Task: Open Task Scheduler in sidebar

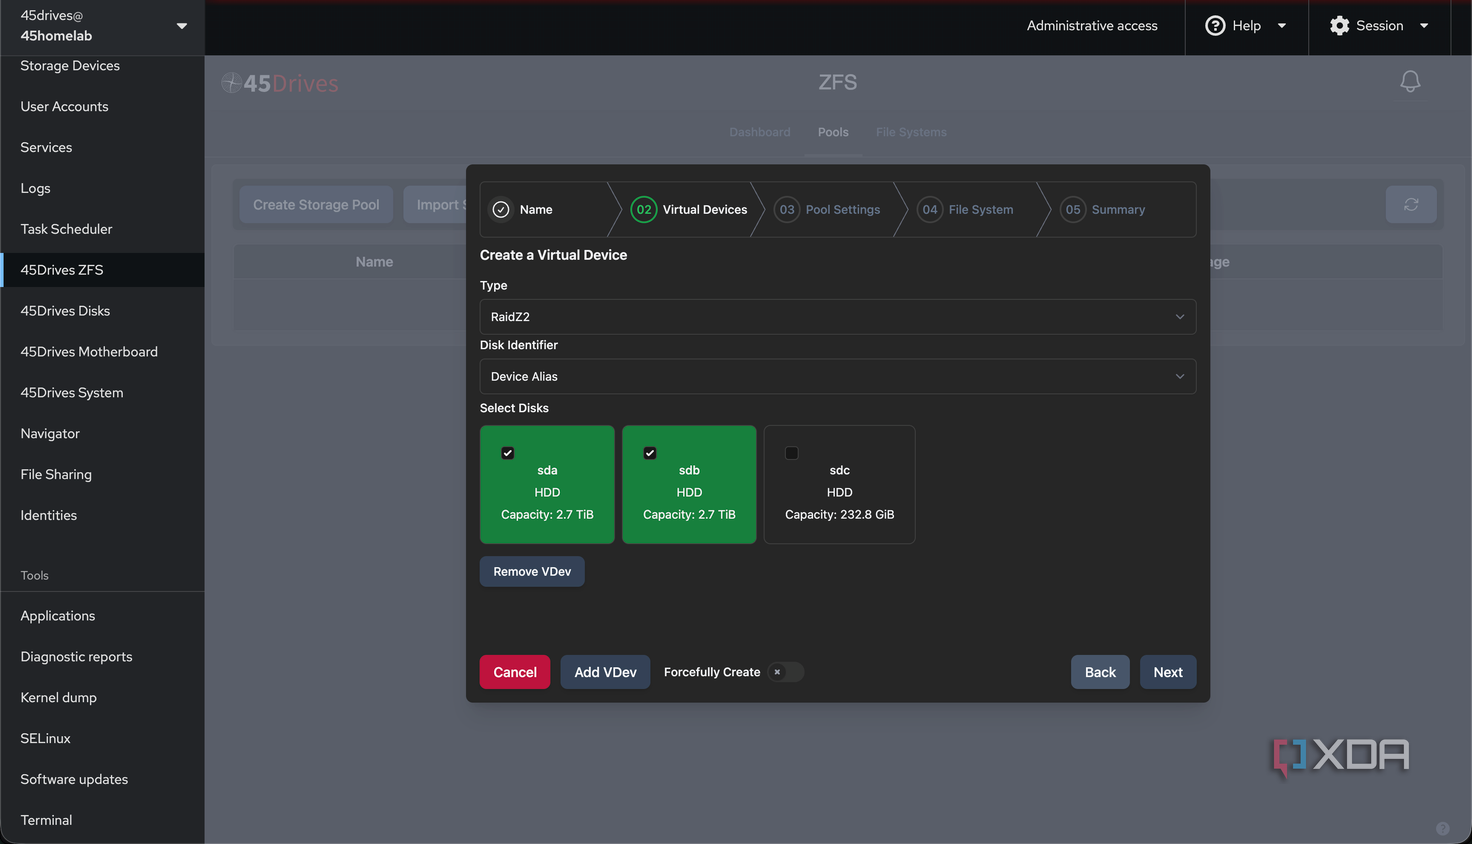Action: (x=102, y=229)
